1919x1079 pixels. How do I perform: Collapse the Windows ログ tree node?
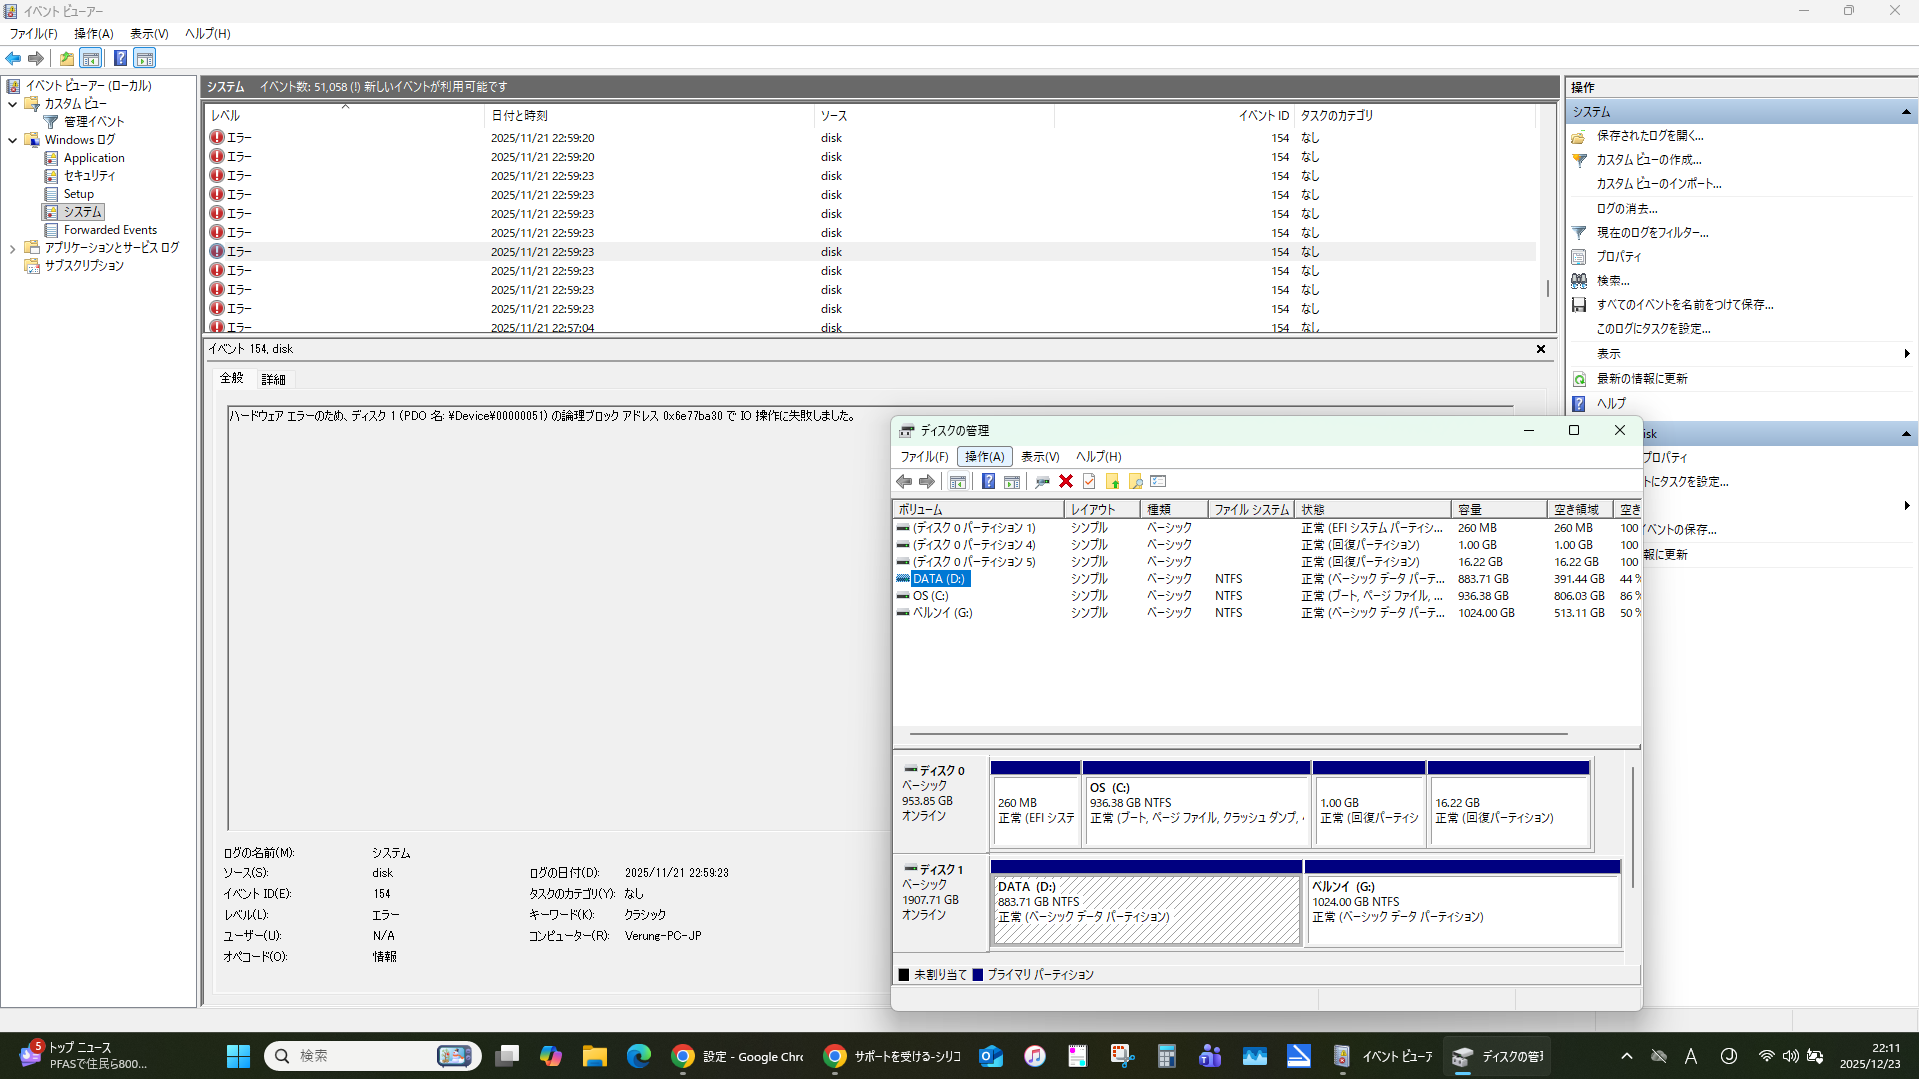click(x=12, y=140)
